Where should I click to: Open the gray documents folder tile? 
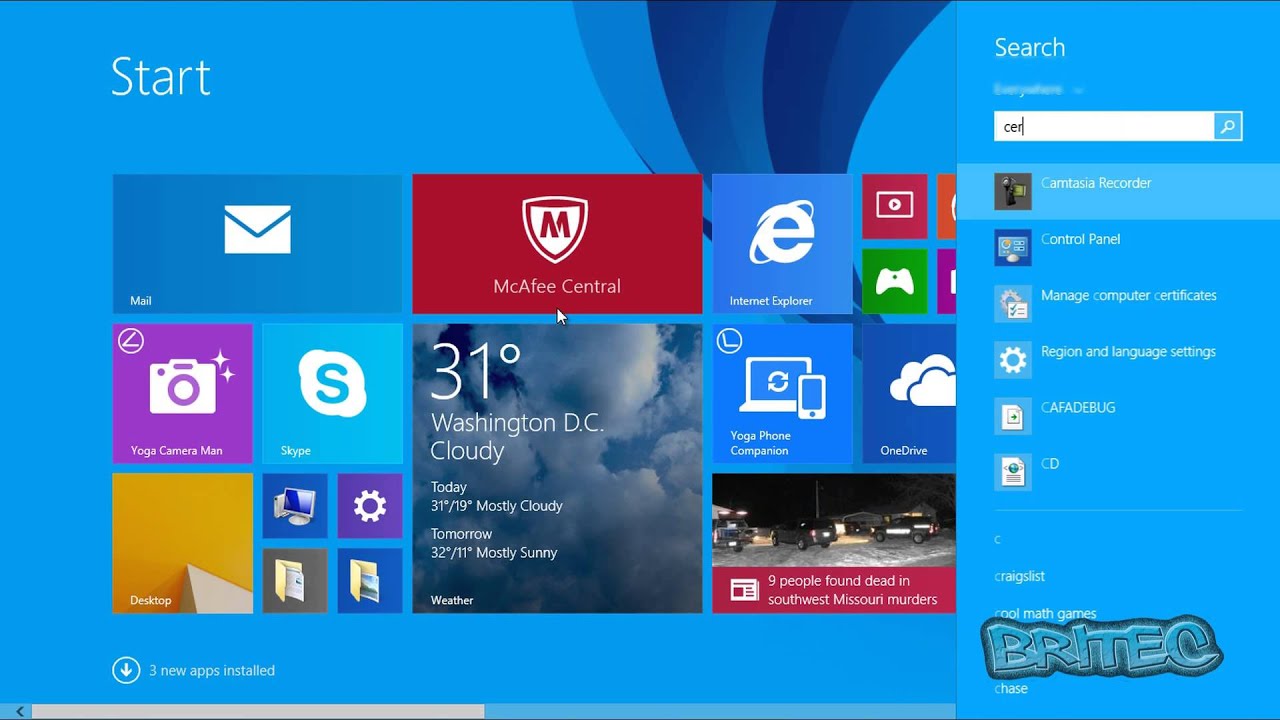tap(295, 581)
